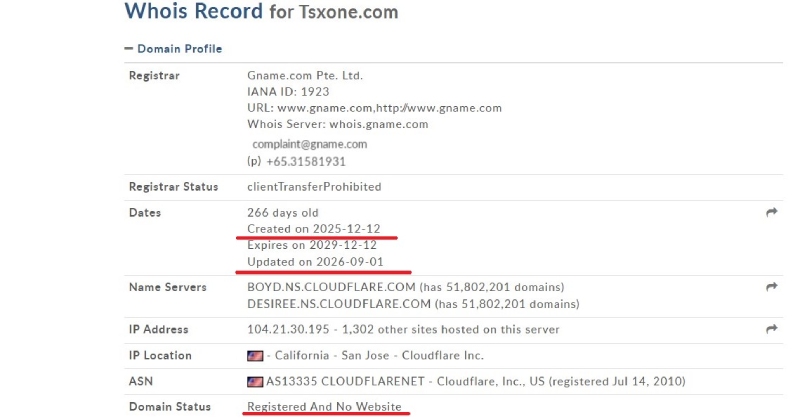Collapse the Domain Profile section
The image size is (800, 419).
click(173, 49)
